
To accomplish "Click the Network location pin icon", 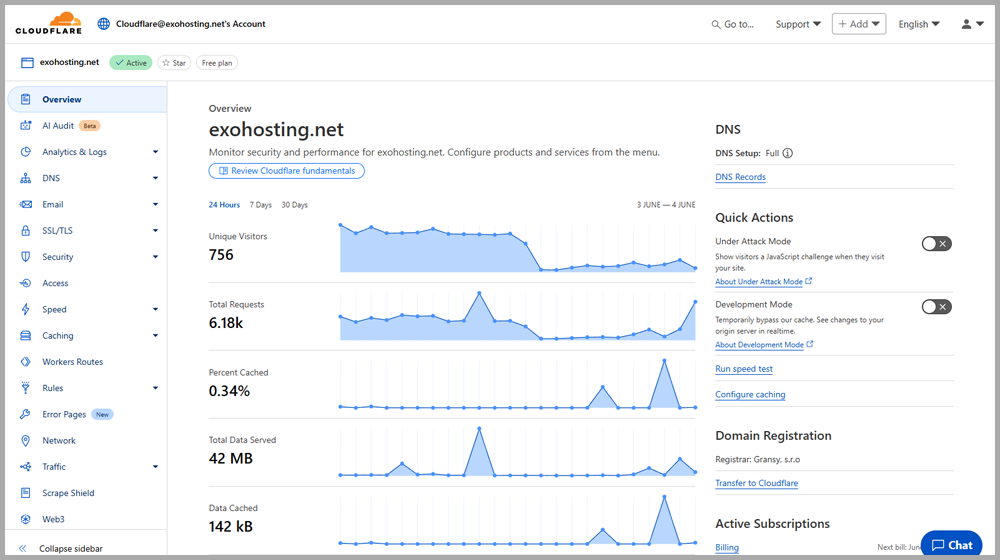I will [x=26, y=441].
